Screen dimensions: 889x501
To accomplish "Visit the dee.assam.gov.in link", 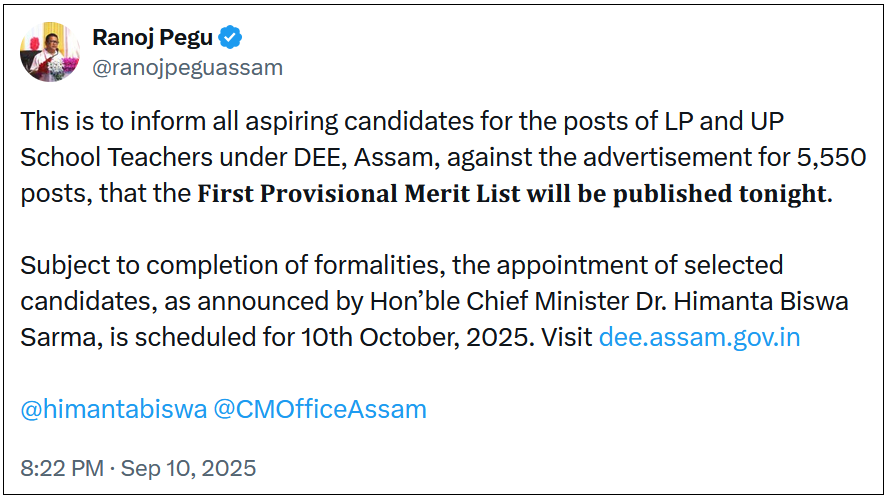I will 699,337.
